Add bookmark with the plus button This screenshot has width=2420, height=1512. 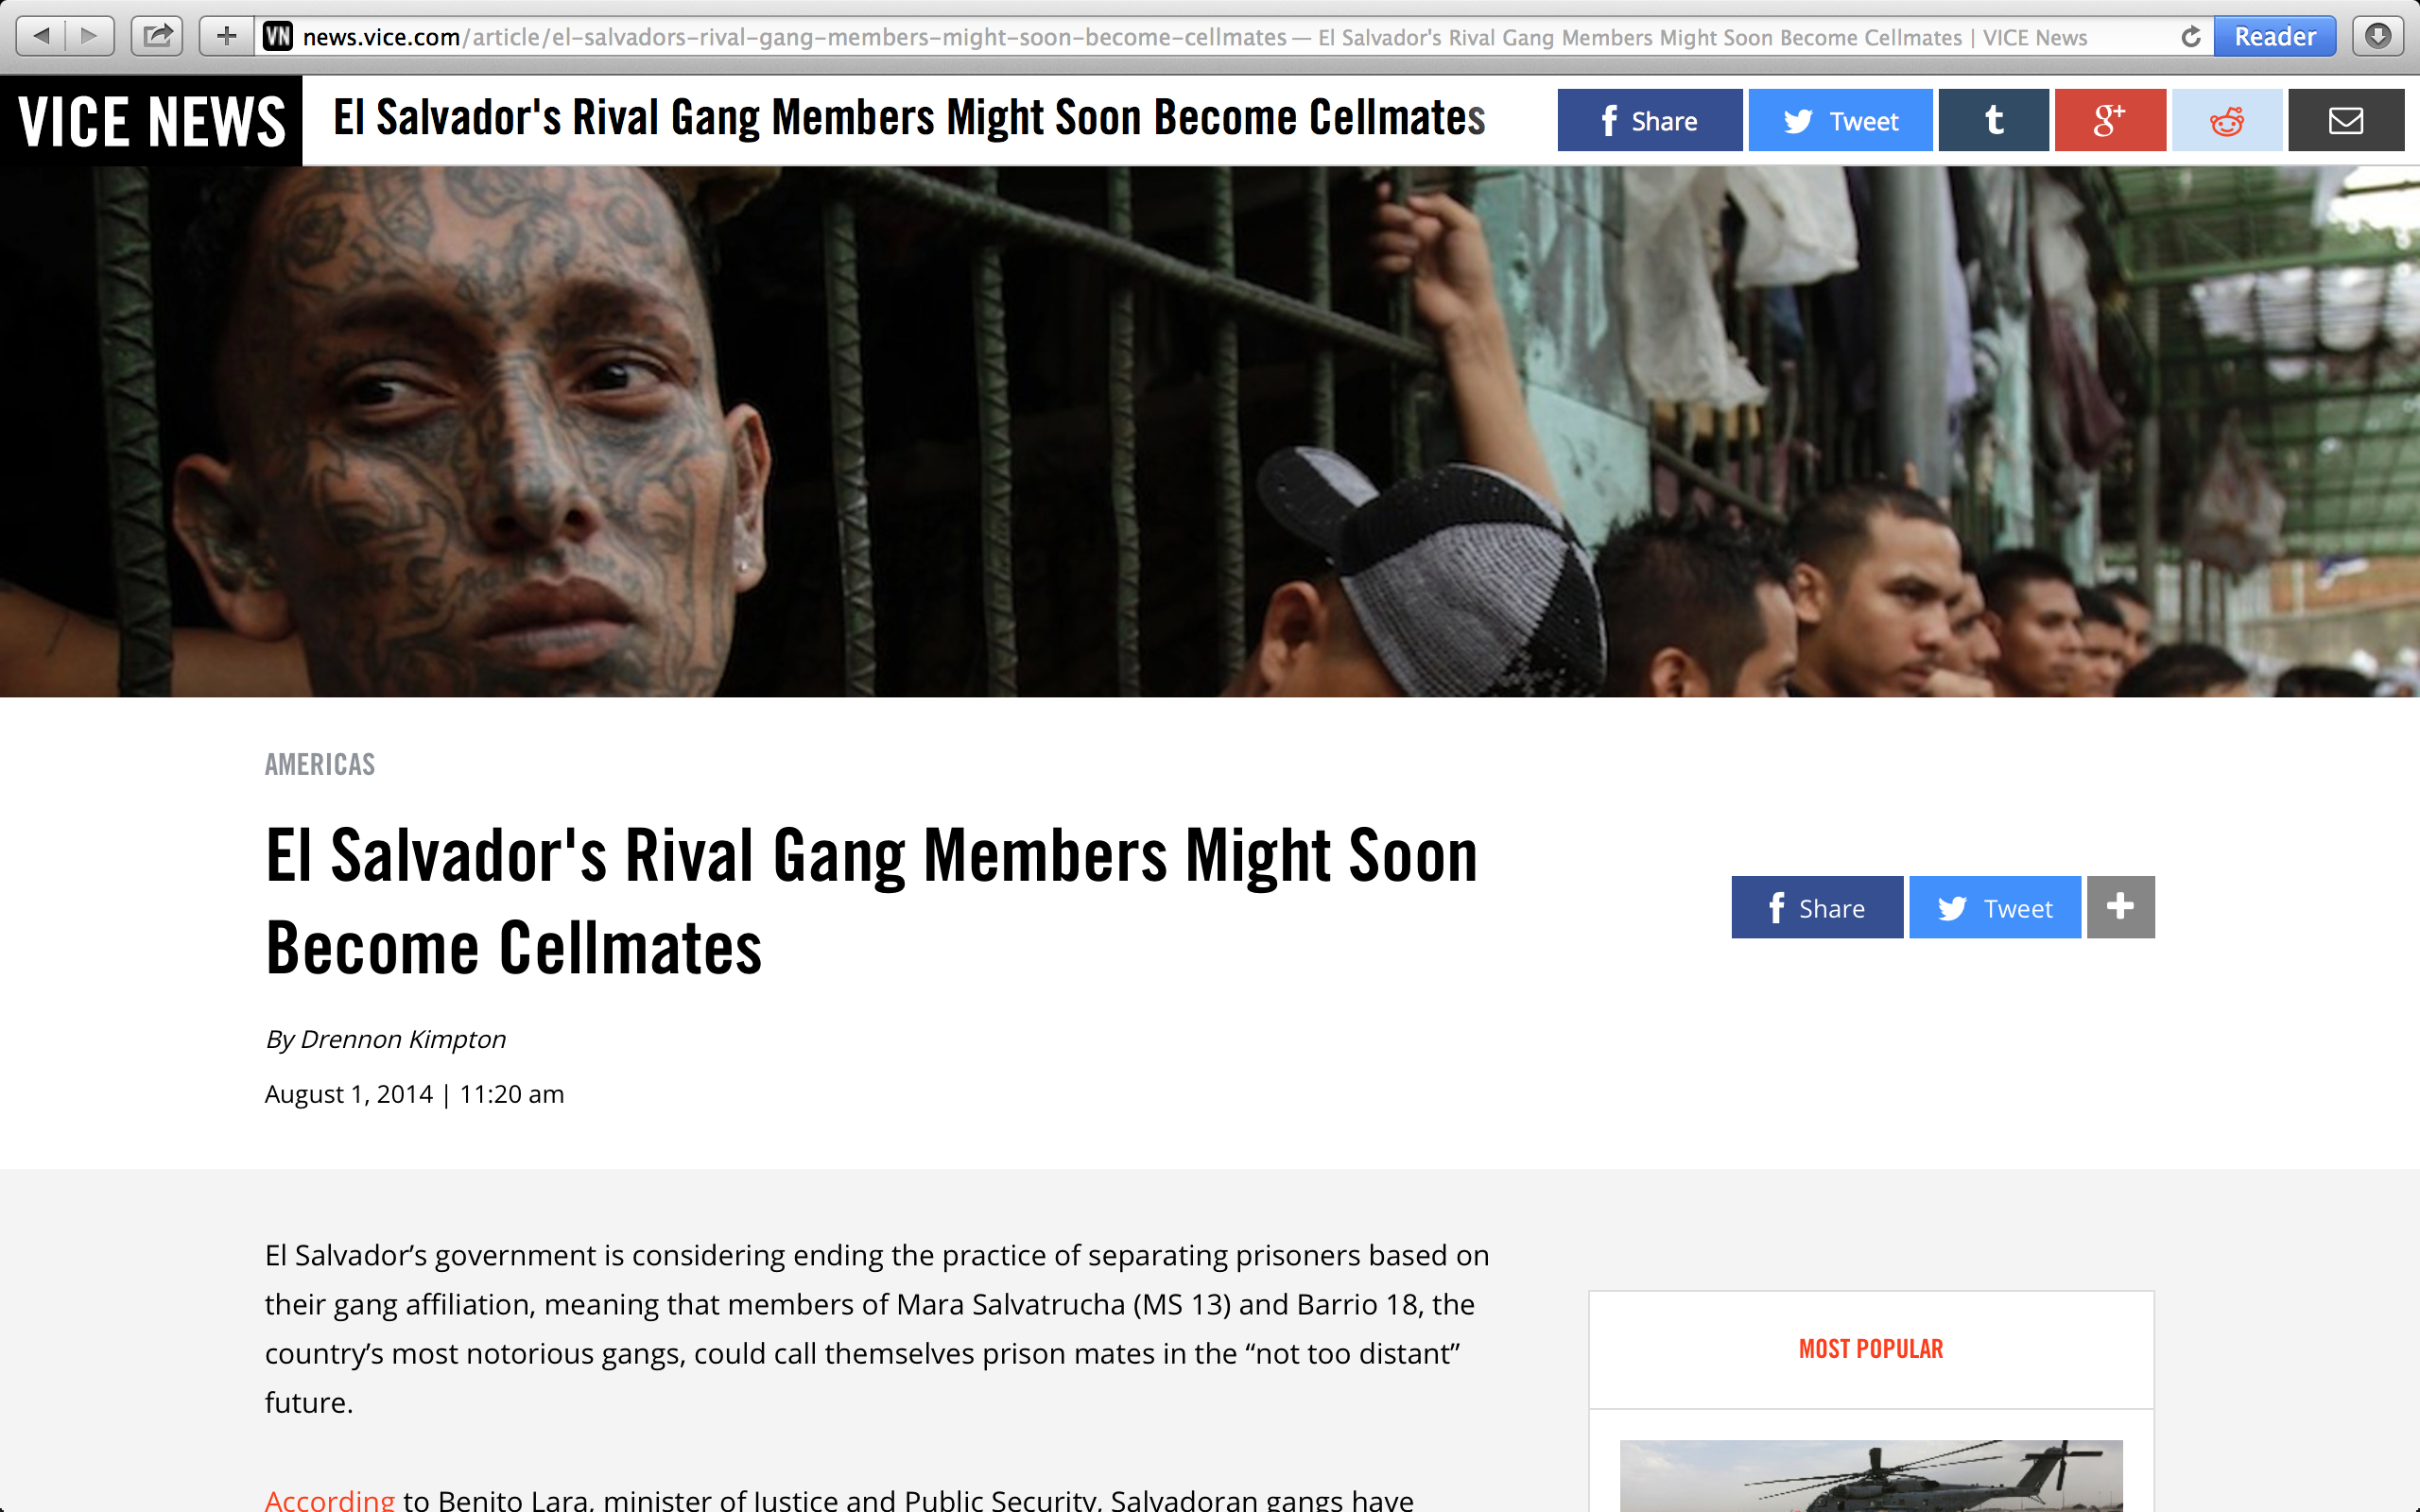(227, 37)
